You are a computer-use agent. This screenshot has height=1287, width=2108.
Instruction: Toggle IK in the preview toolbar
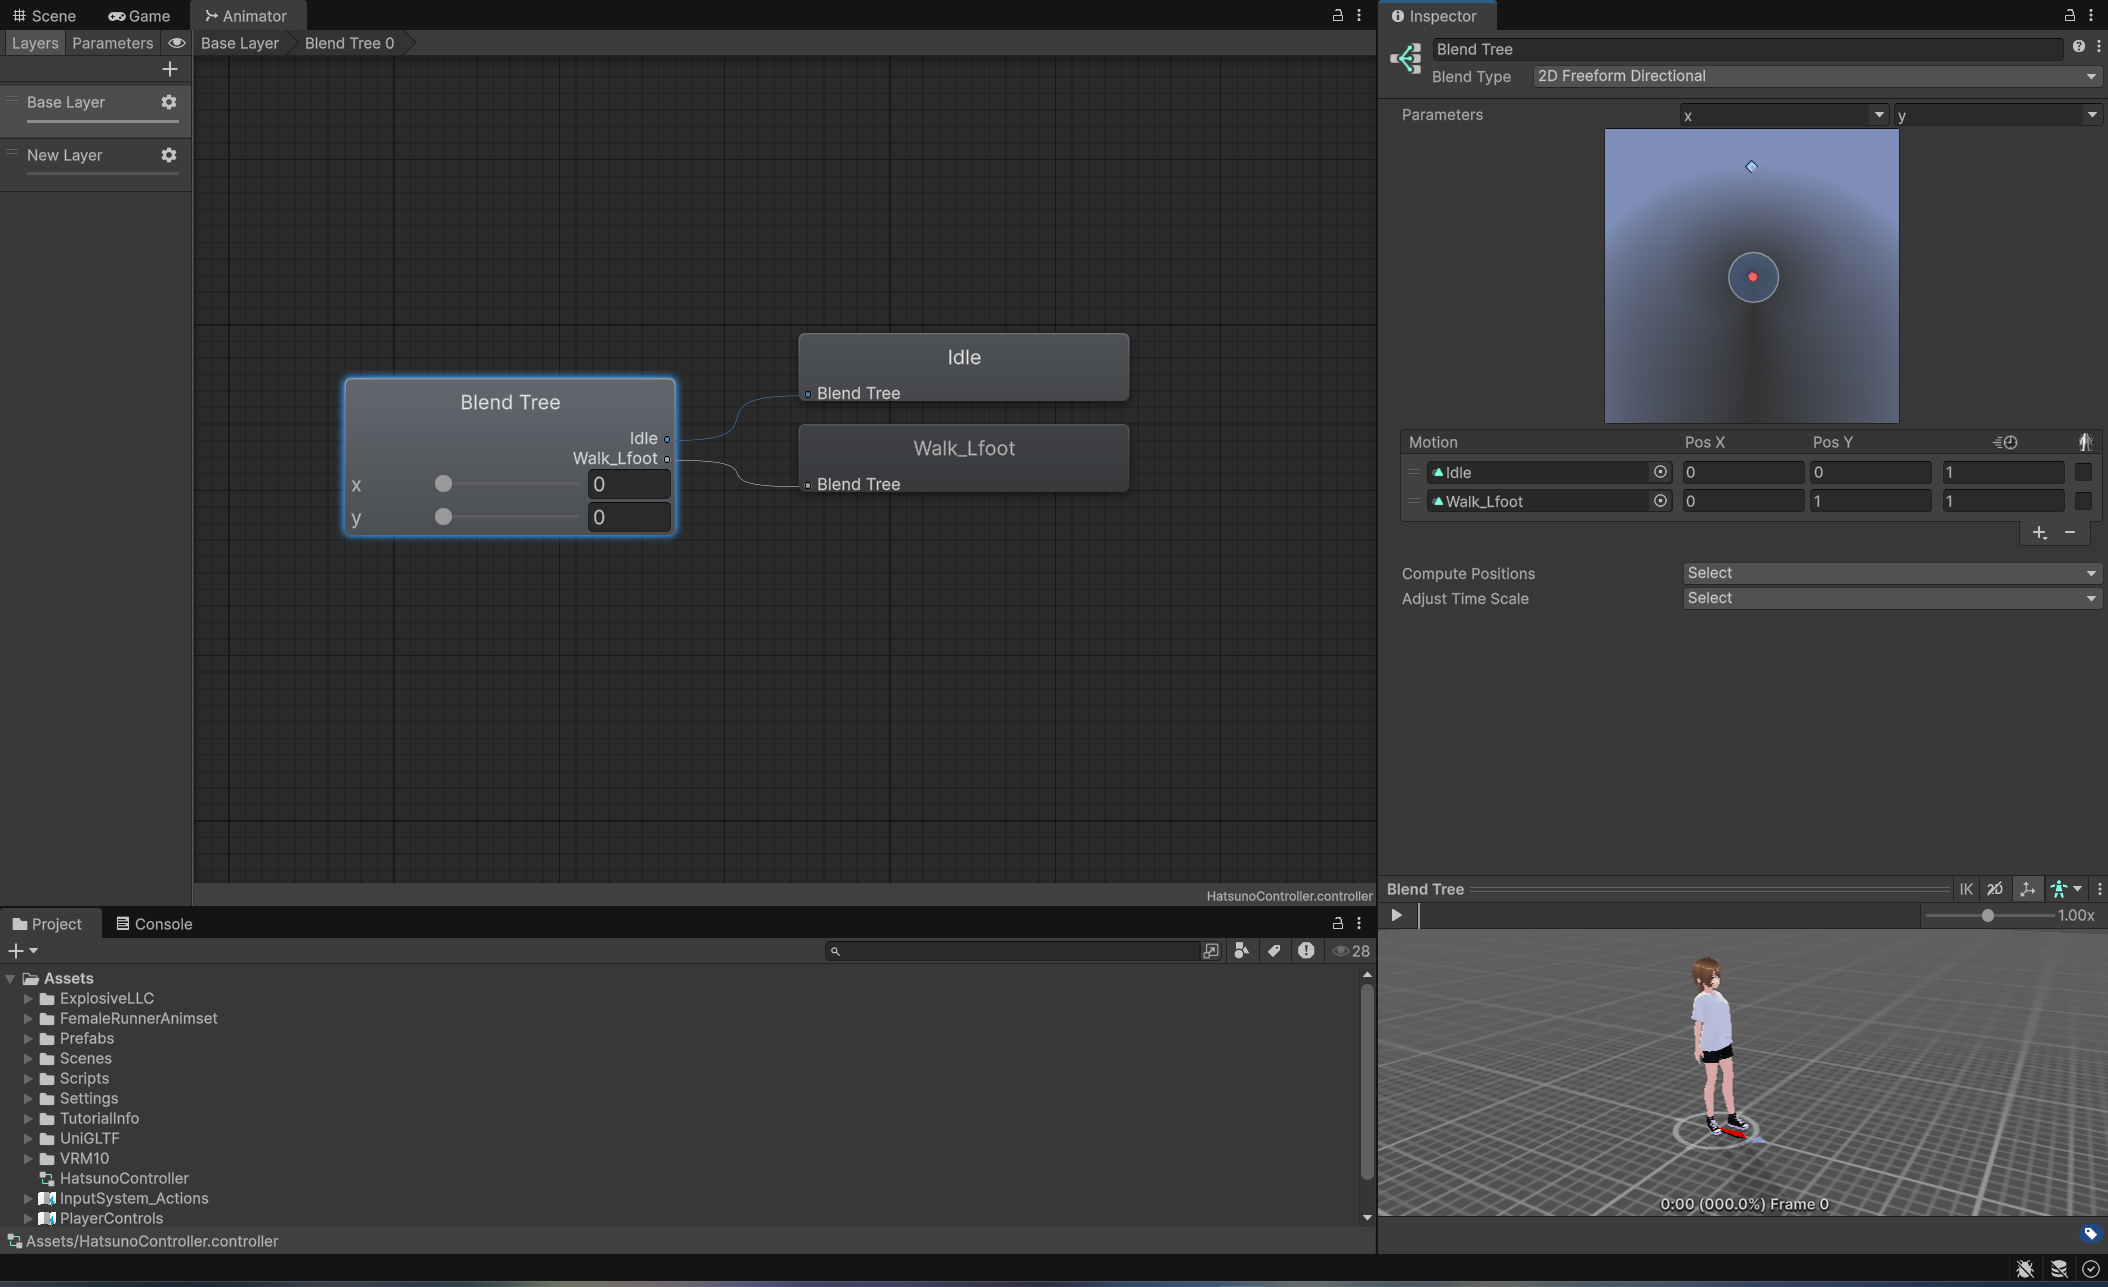point(1966,889)
